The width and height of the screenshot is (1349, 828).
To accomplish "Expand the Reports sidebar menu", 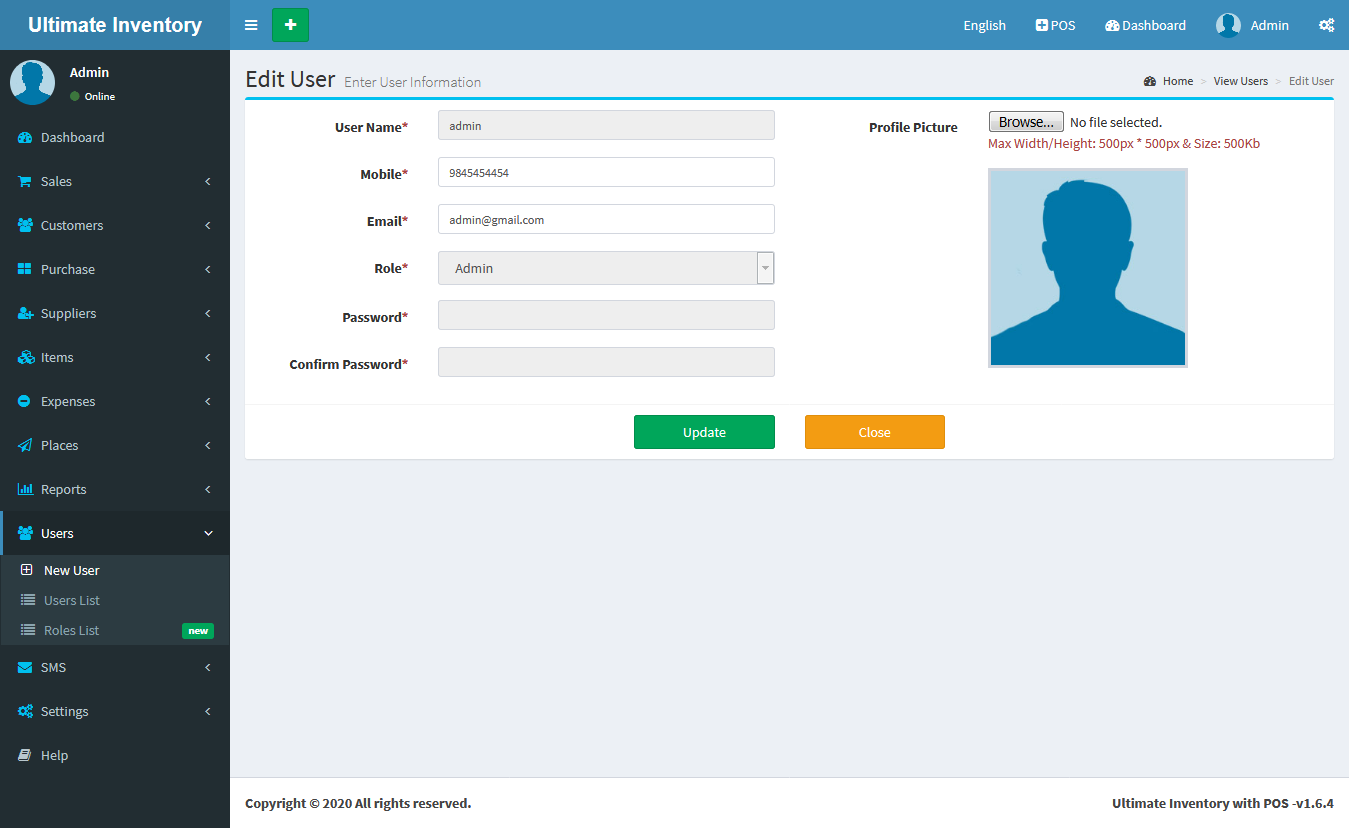I will (115, 490).
